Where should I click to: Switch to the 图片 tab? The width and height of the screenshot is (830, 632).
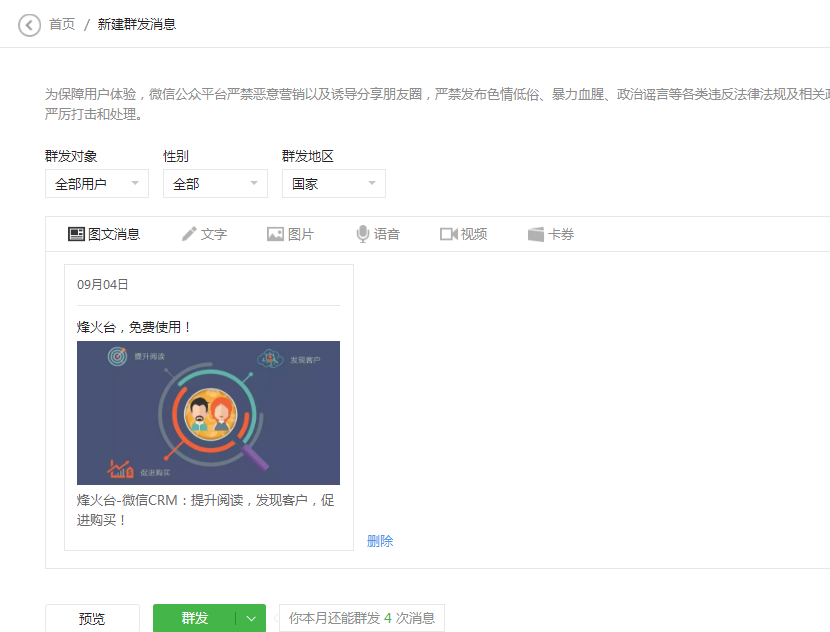pos(291,234)
